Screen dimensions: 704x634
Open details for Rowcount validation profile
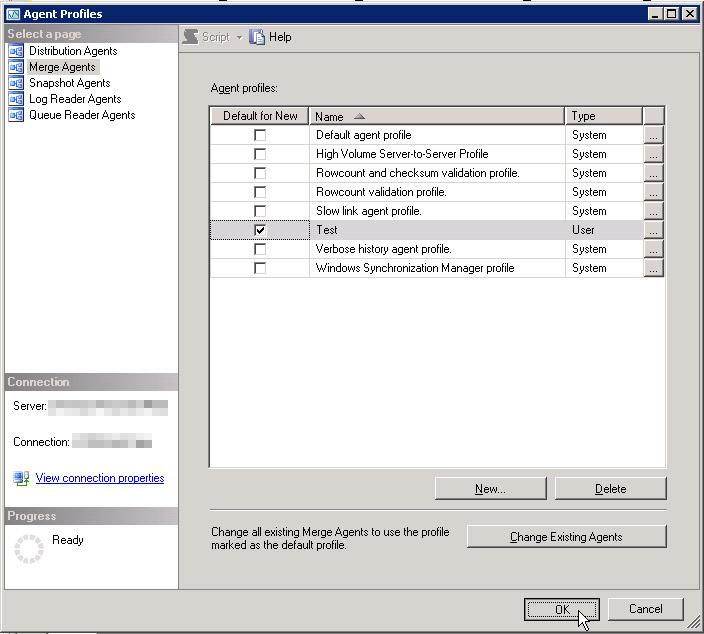tap(653, 192)
